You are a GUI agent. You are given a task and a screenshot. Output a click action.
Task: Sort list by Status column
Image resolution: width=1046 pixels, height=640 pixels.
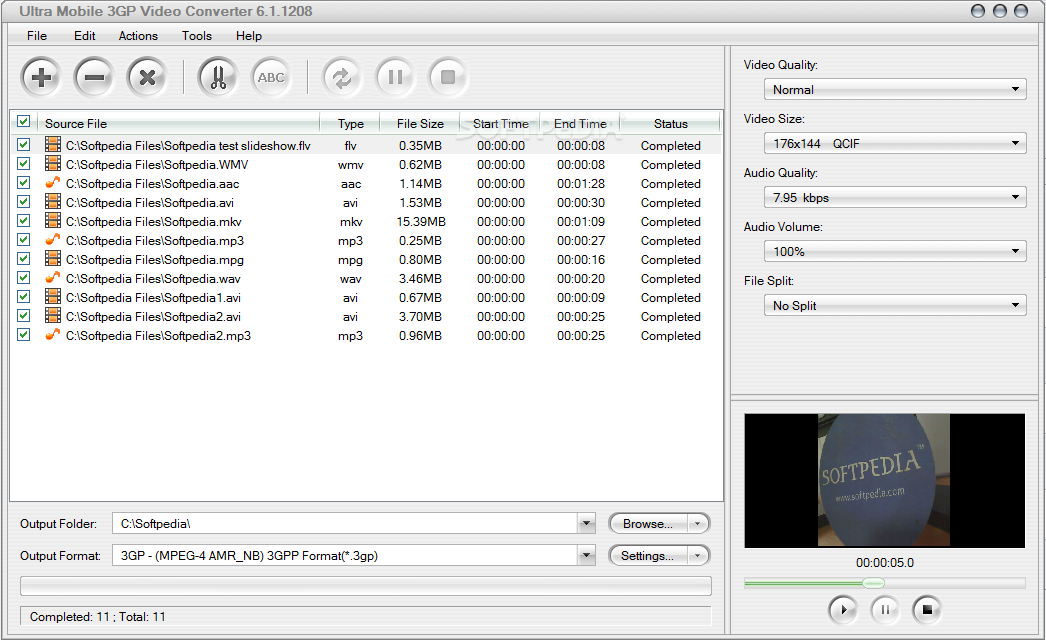pyautogui.click(x=670, y=123)
